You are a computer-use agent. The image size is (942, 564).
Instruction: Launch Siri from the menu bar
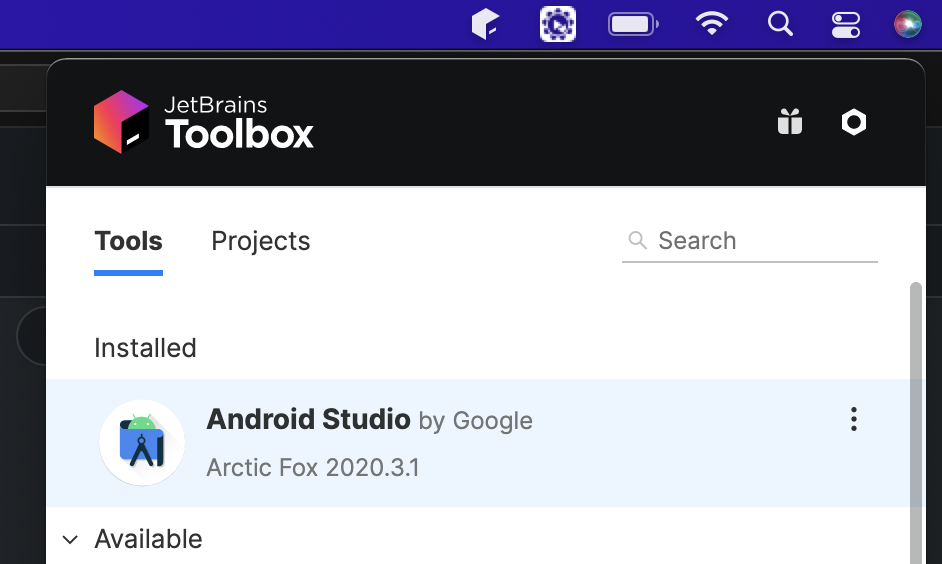click(907, 24)
